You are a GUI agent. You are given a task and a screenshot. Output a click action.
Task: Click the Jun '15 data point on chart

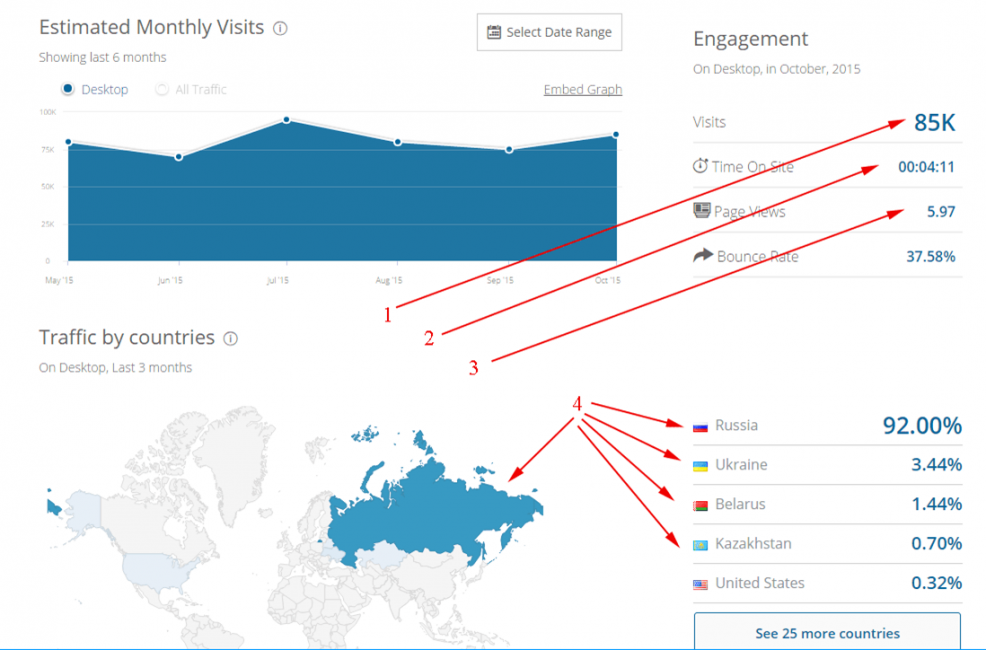click(179, 157)
